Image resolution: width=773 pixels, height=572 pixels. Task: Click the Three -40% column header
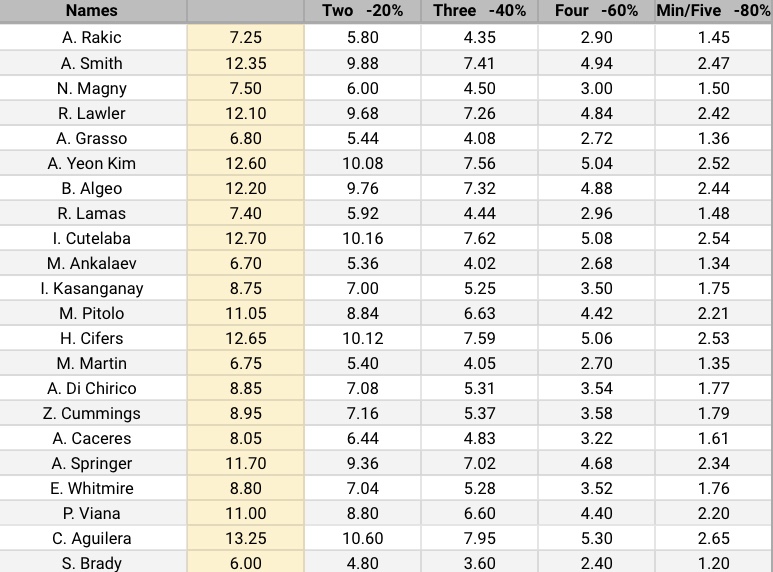click(x=479, y=11)
